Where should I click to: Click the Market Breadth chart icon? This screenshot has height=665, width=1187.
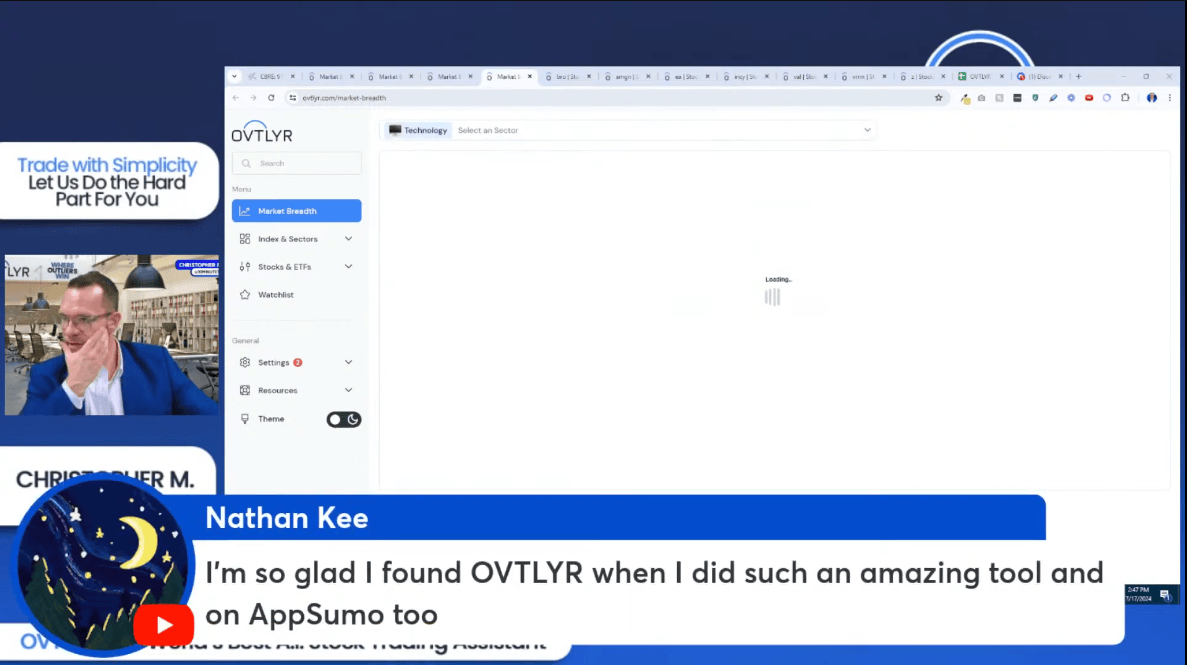(x=245, y=211)
